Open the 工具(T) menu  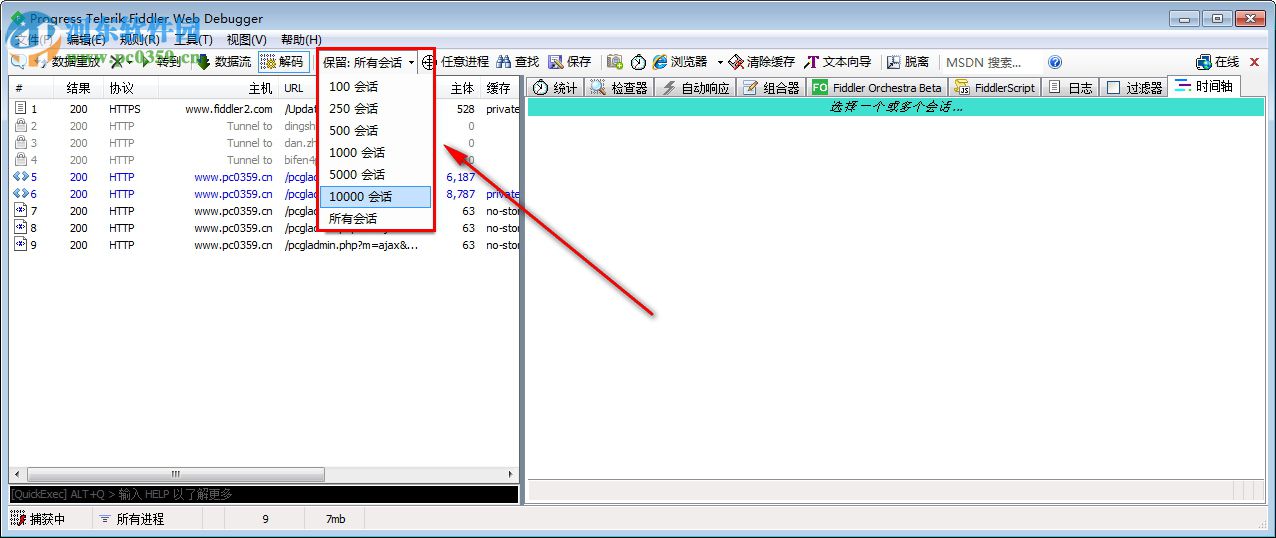(193, 39)
